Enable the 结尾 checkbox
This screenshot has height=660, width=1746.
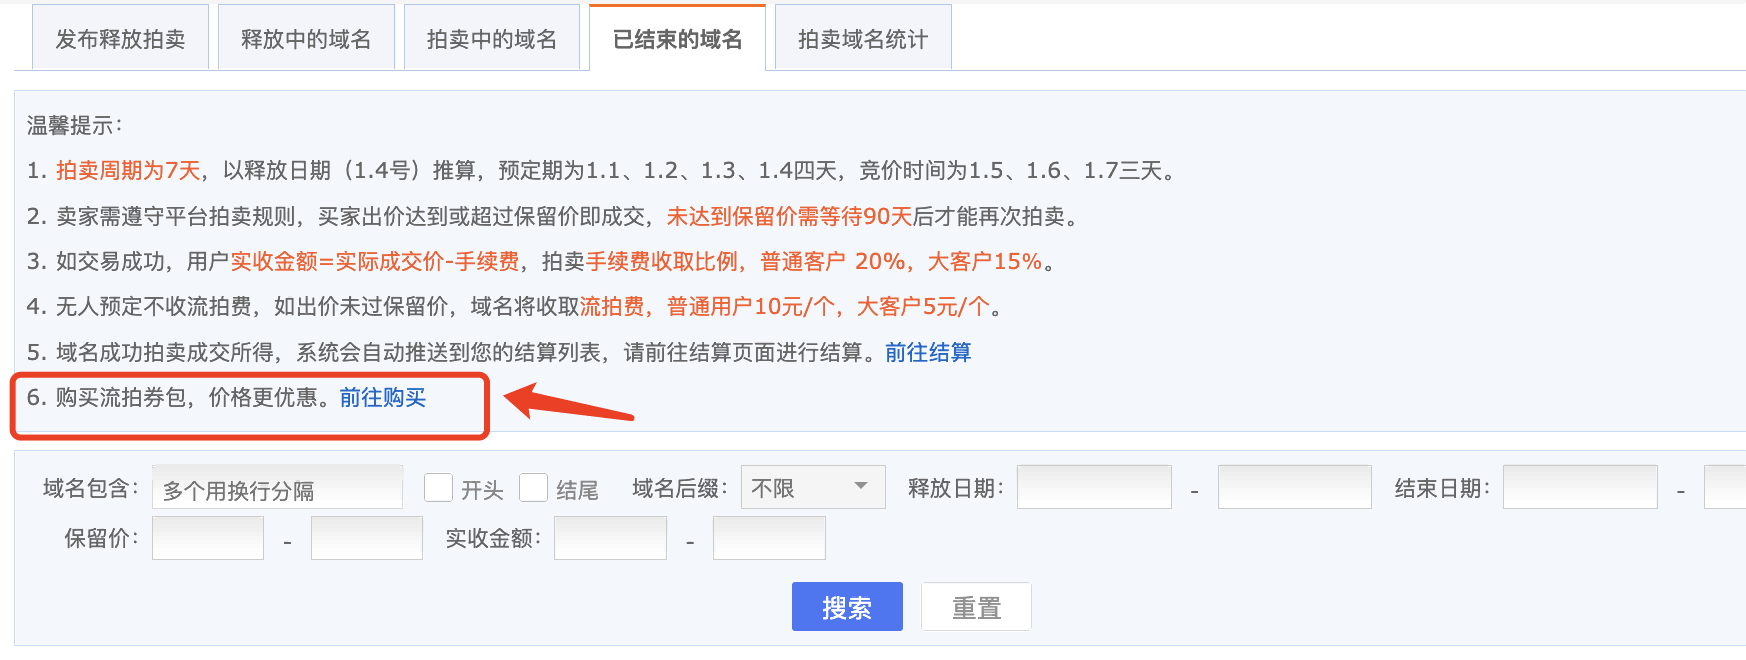[534, 487]
